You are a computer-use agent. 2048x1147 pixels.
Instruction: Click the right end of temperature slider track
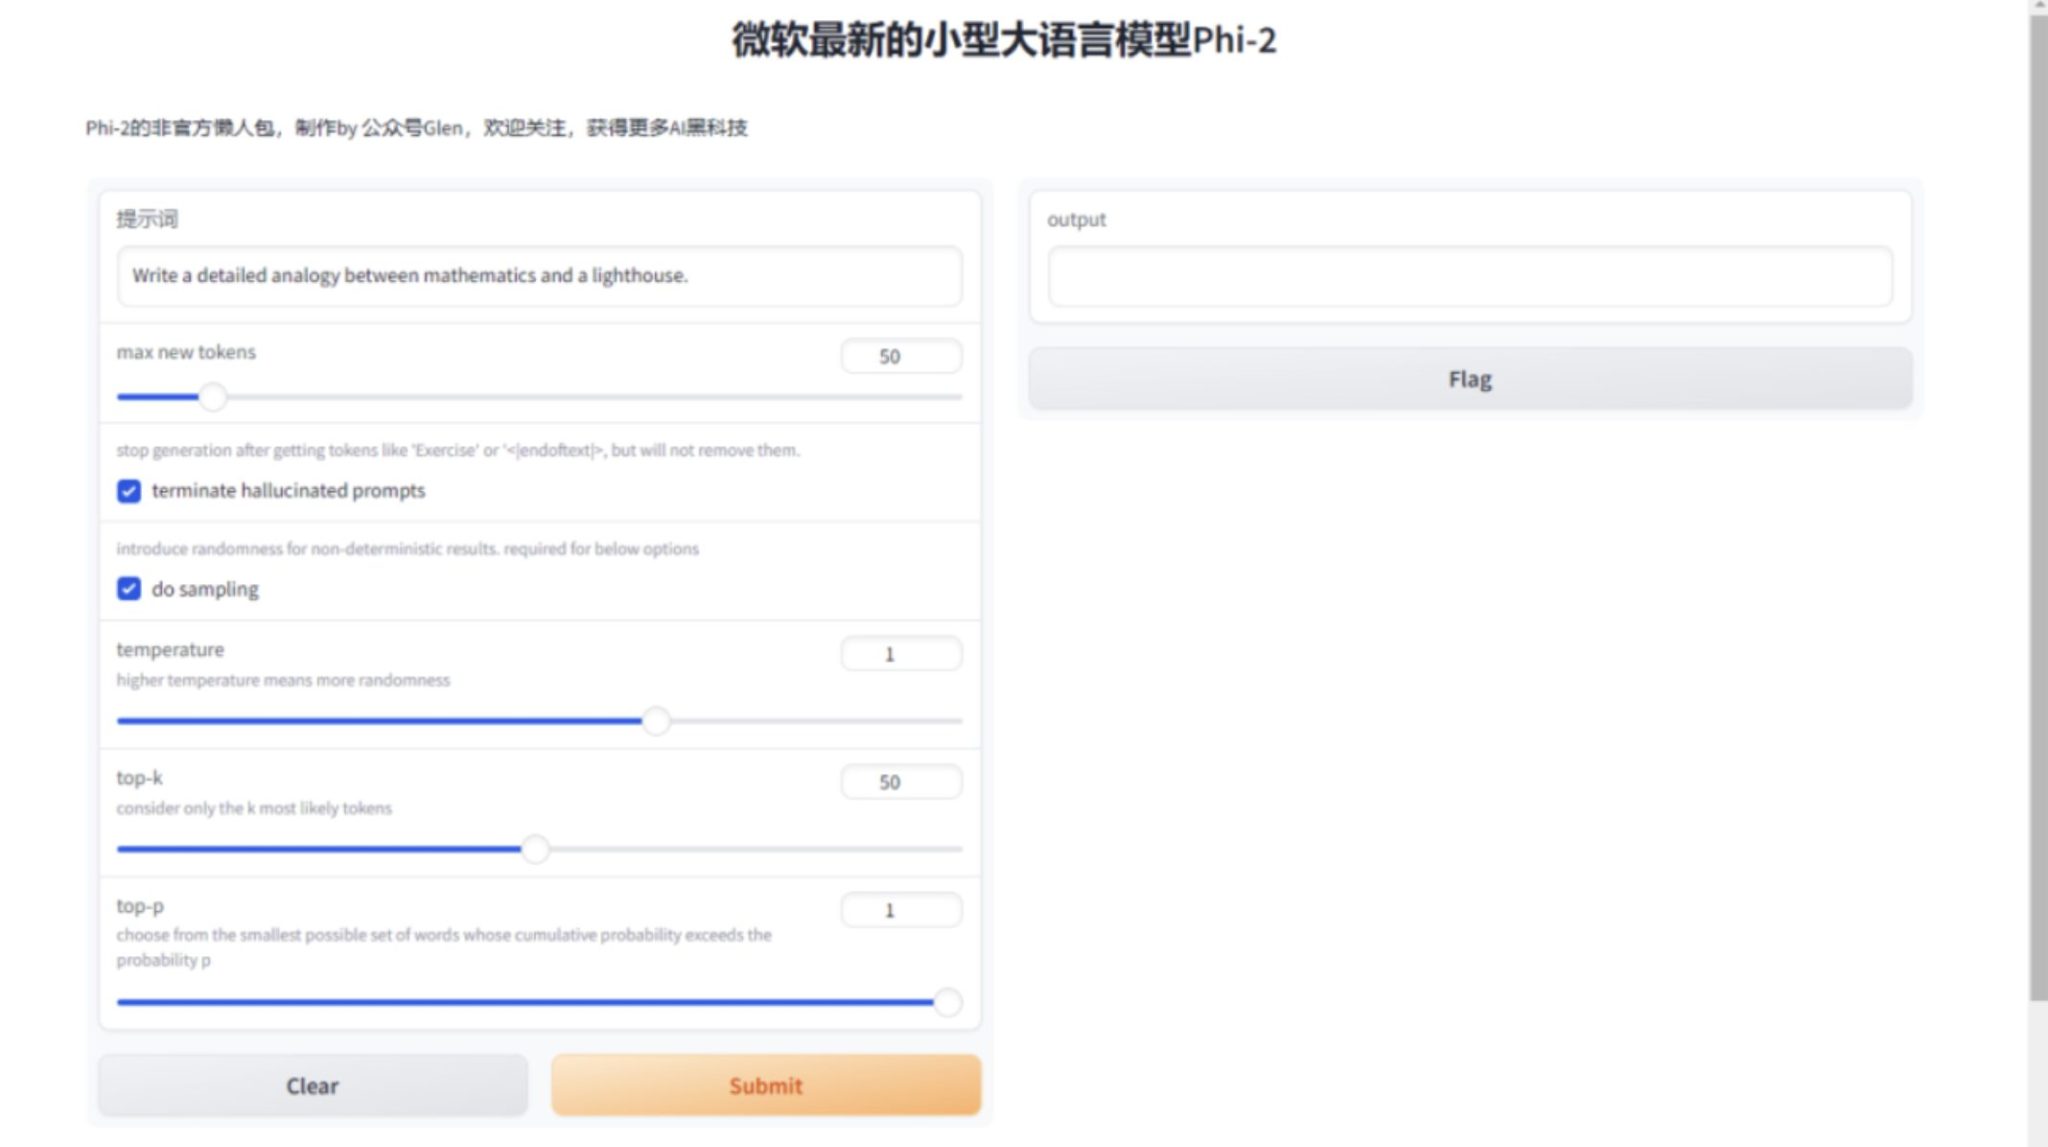pyautogui.click(x=955, y=721)
